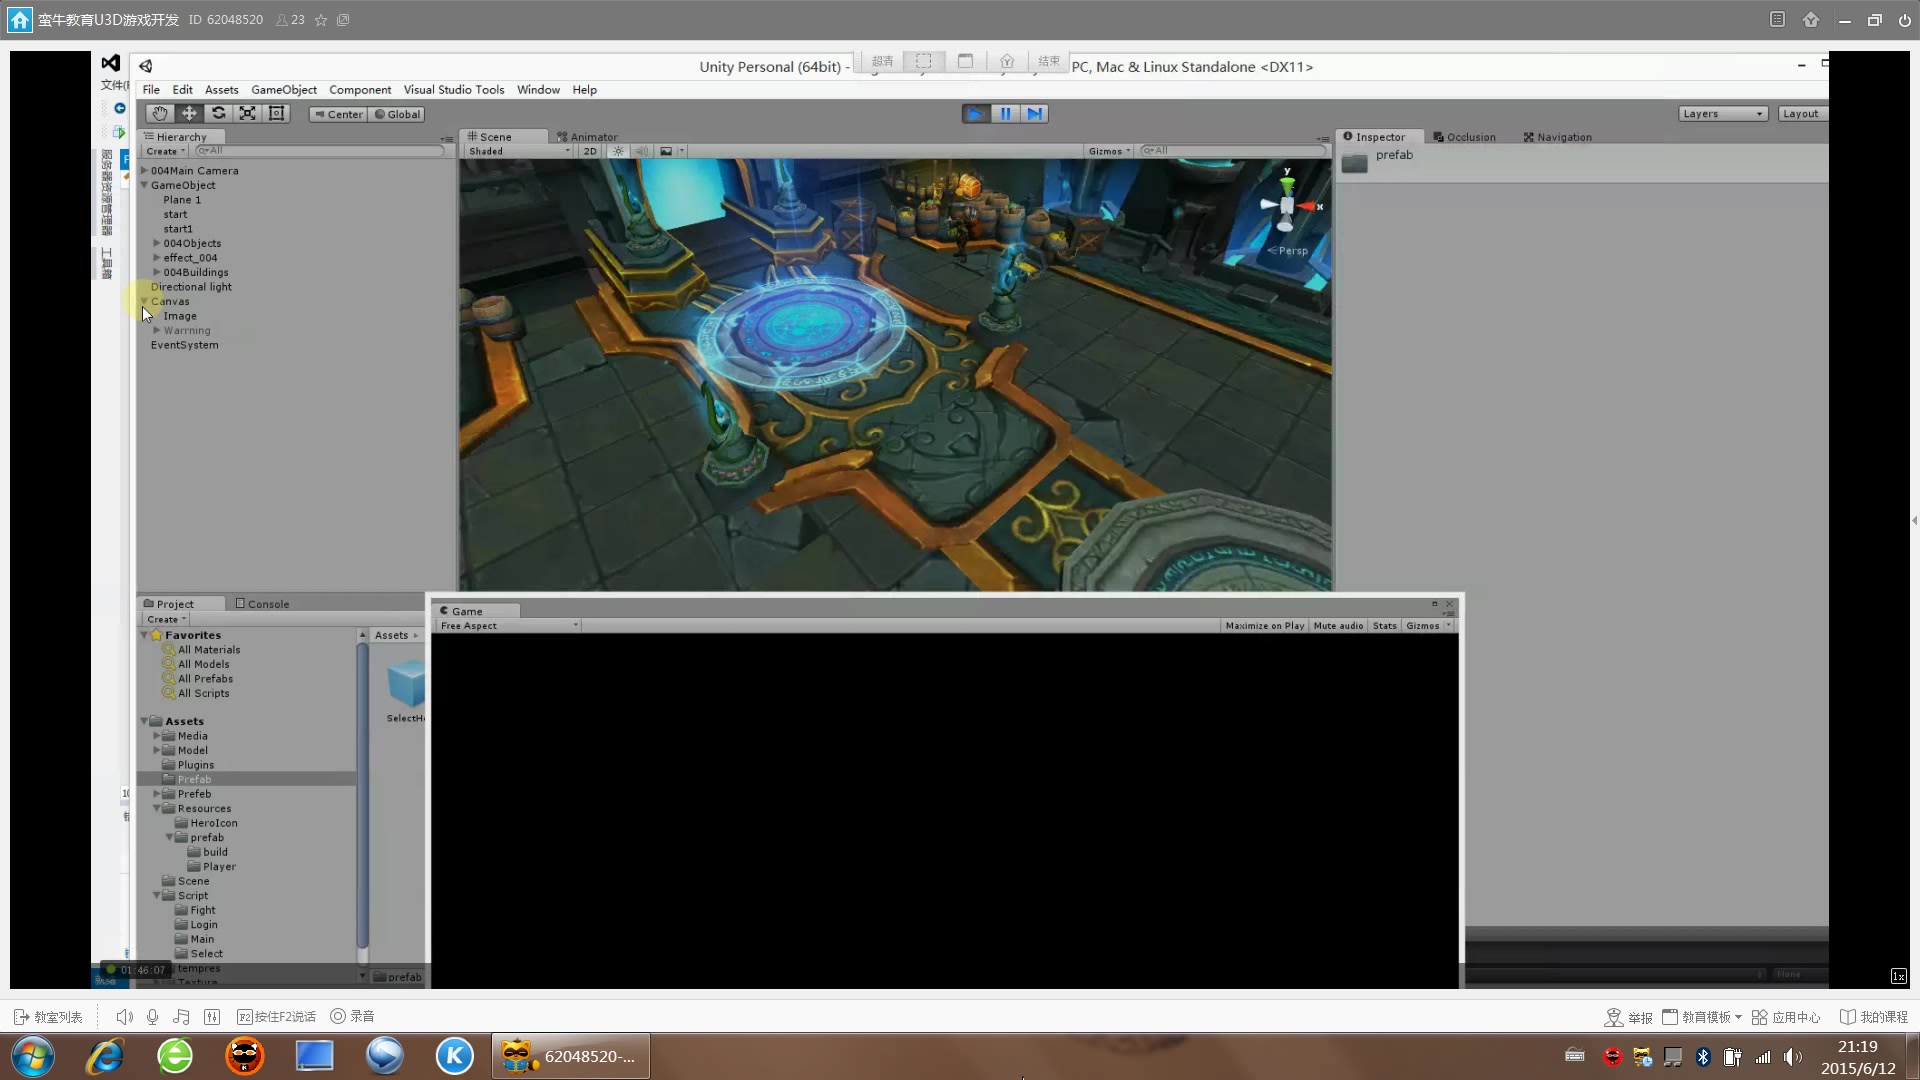The image size is (1920, 1080).
Task: Click the system volume tray icon
Action: point(1792,1056)
